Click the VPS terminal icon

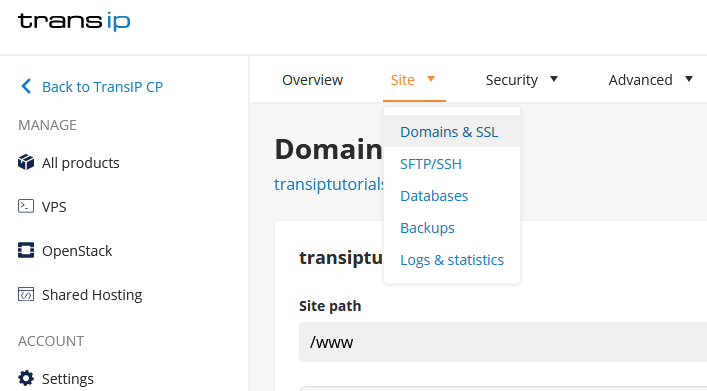pyautogui.click(x=26, y=206)
